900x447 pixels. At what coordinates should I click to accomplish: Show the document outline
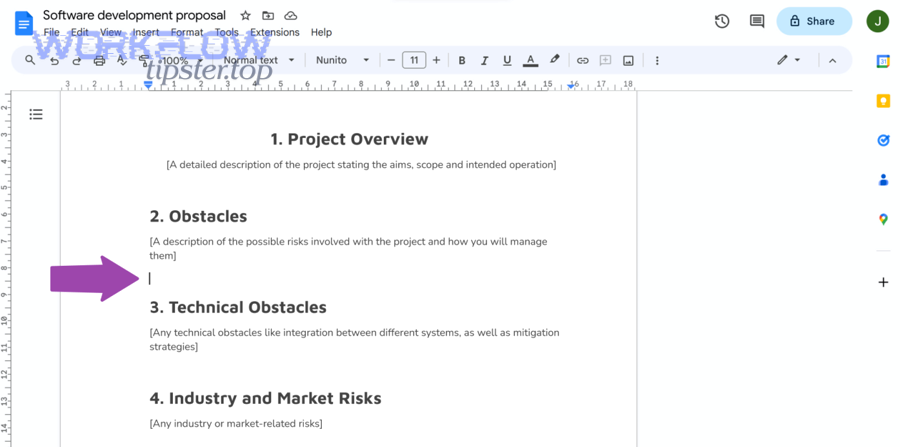click(x=36, y=114)
